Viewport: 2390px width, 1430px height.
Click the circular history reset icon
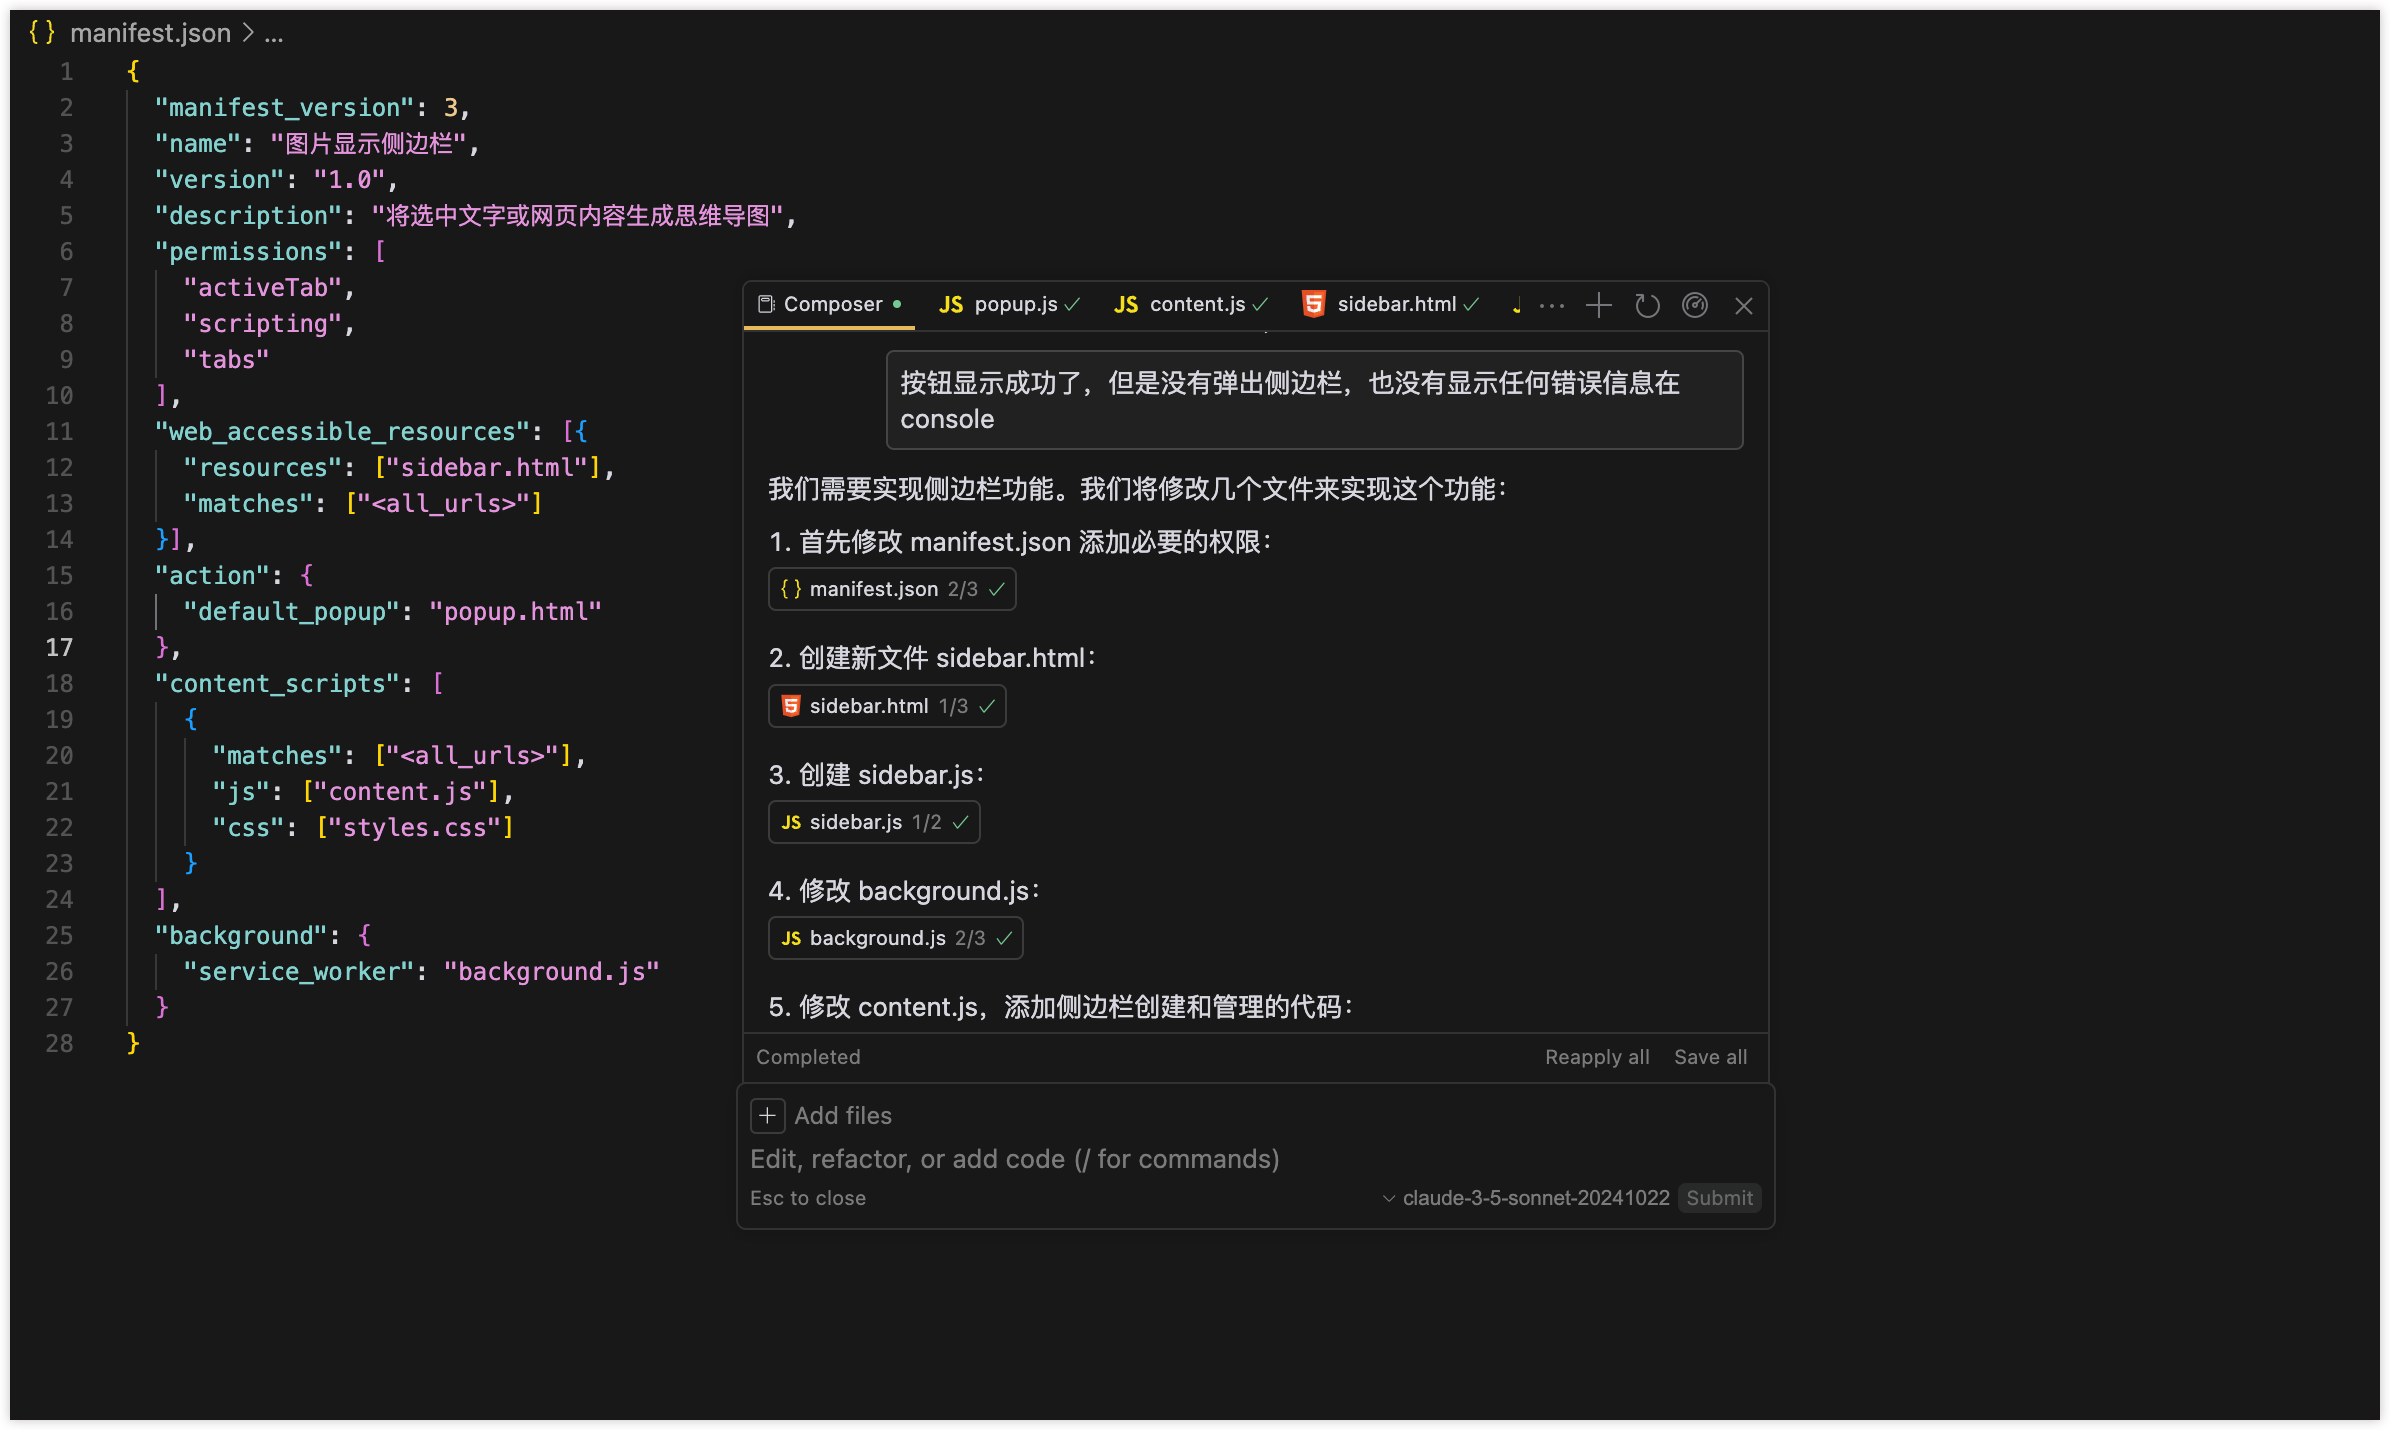(x=1647, y=305)
